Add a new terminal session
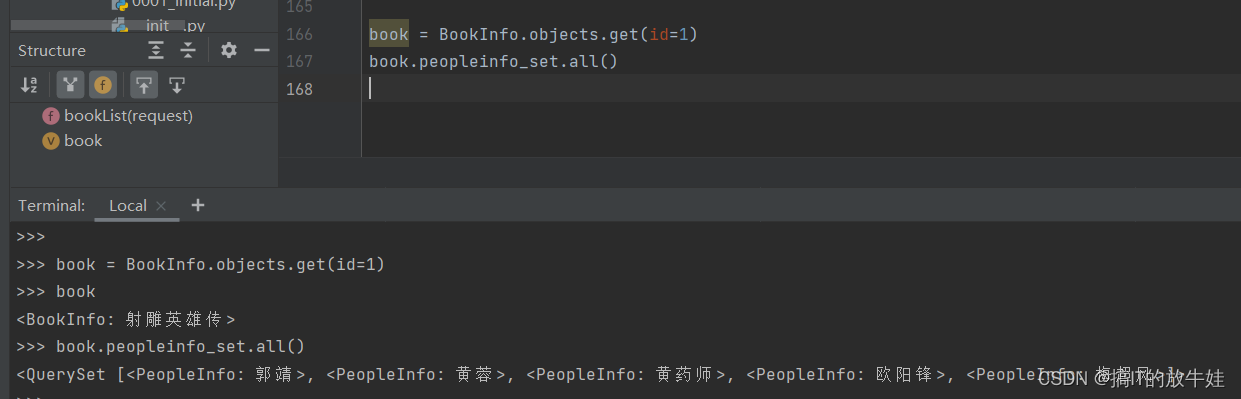 [198, 205]
